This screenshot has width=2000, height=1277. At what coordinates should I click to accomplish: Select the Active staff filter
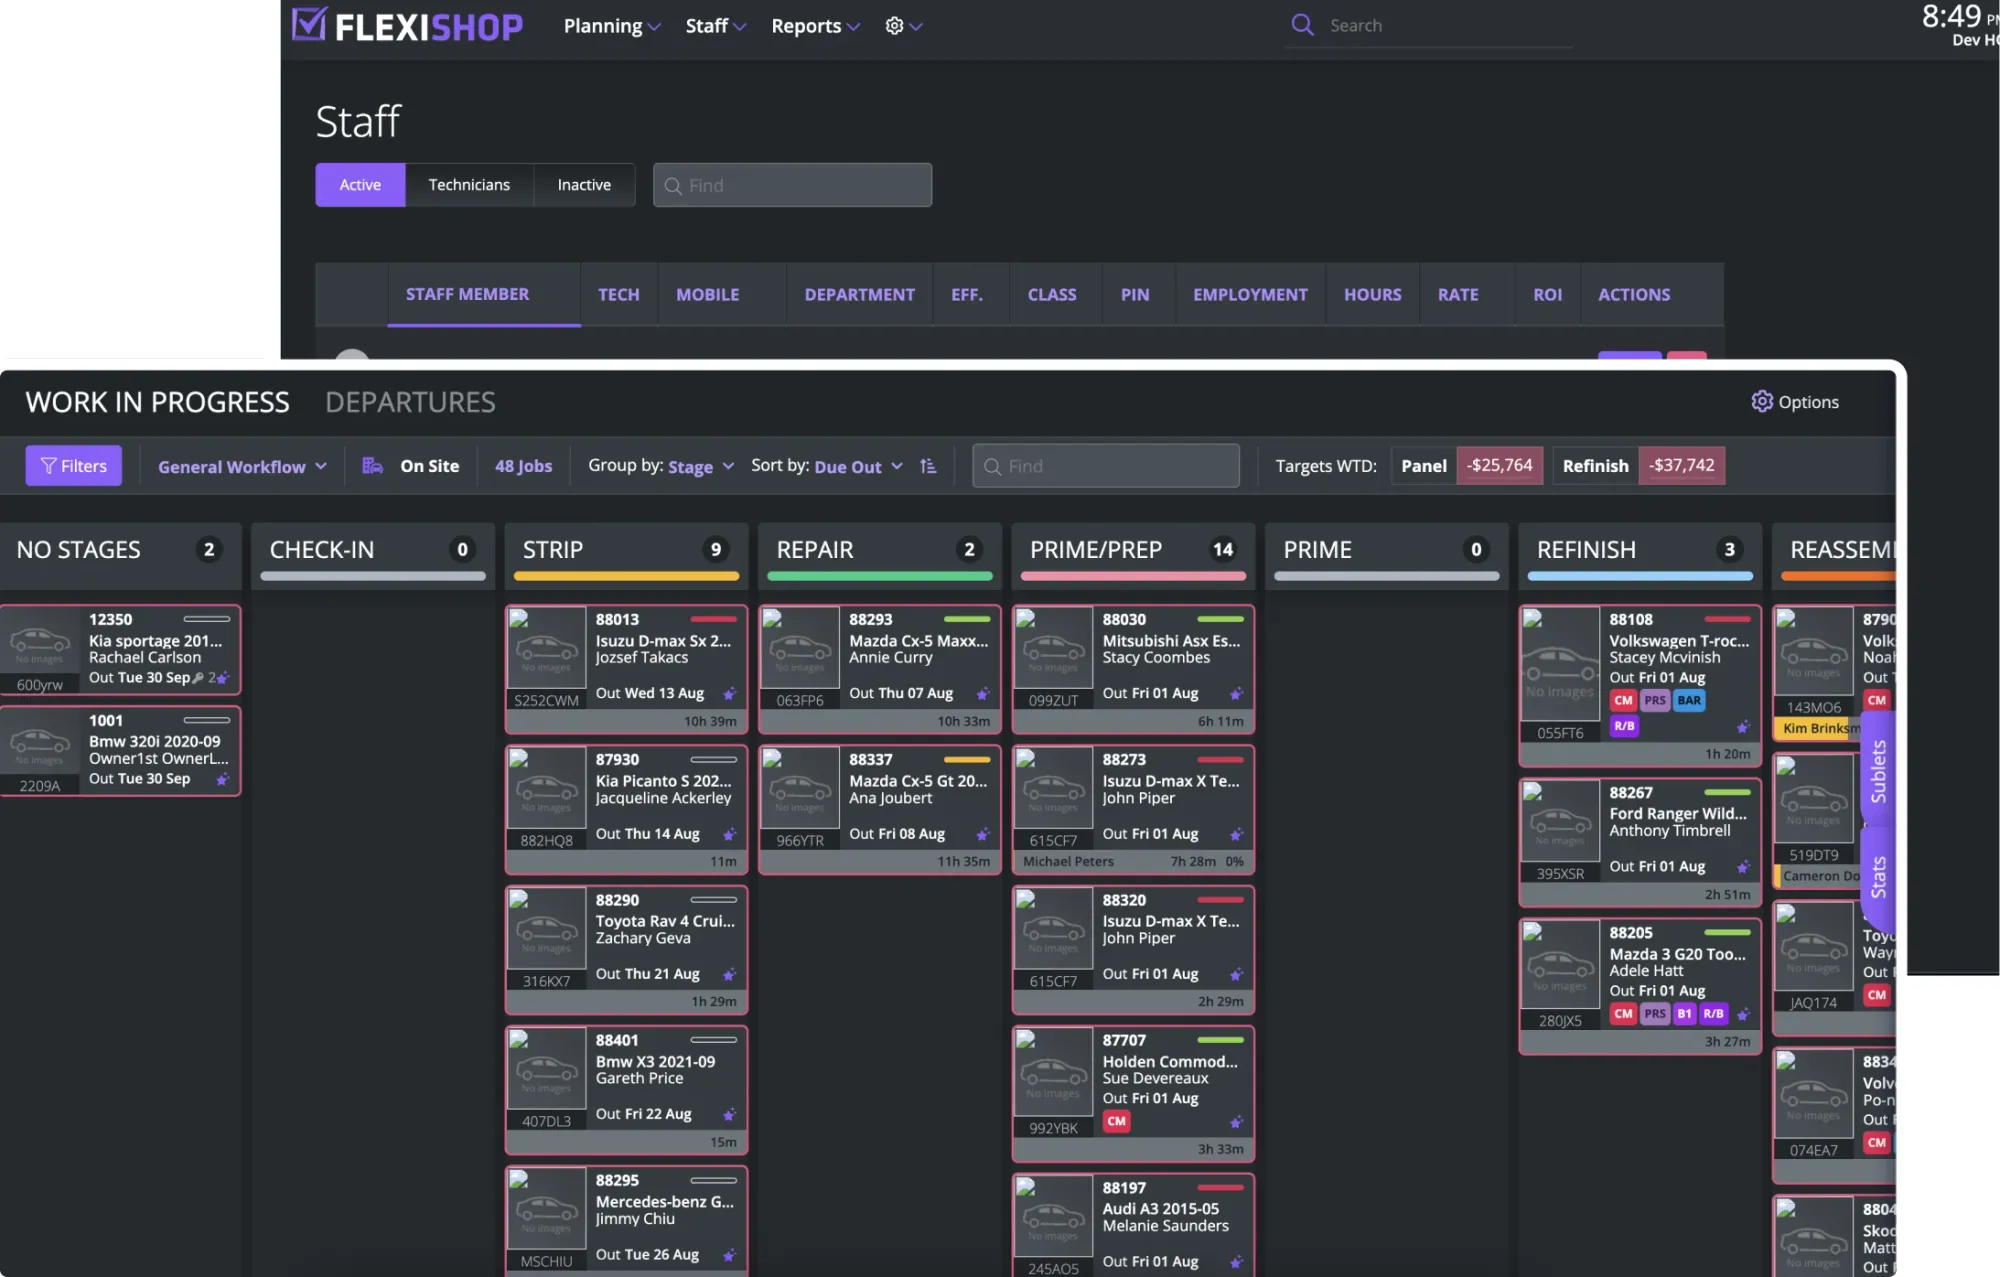360,185
